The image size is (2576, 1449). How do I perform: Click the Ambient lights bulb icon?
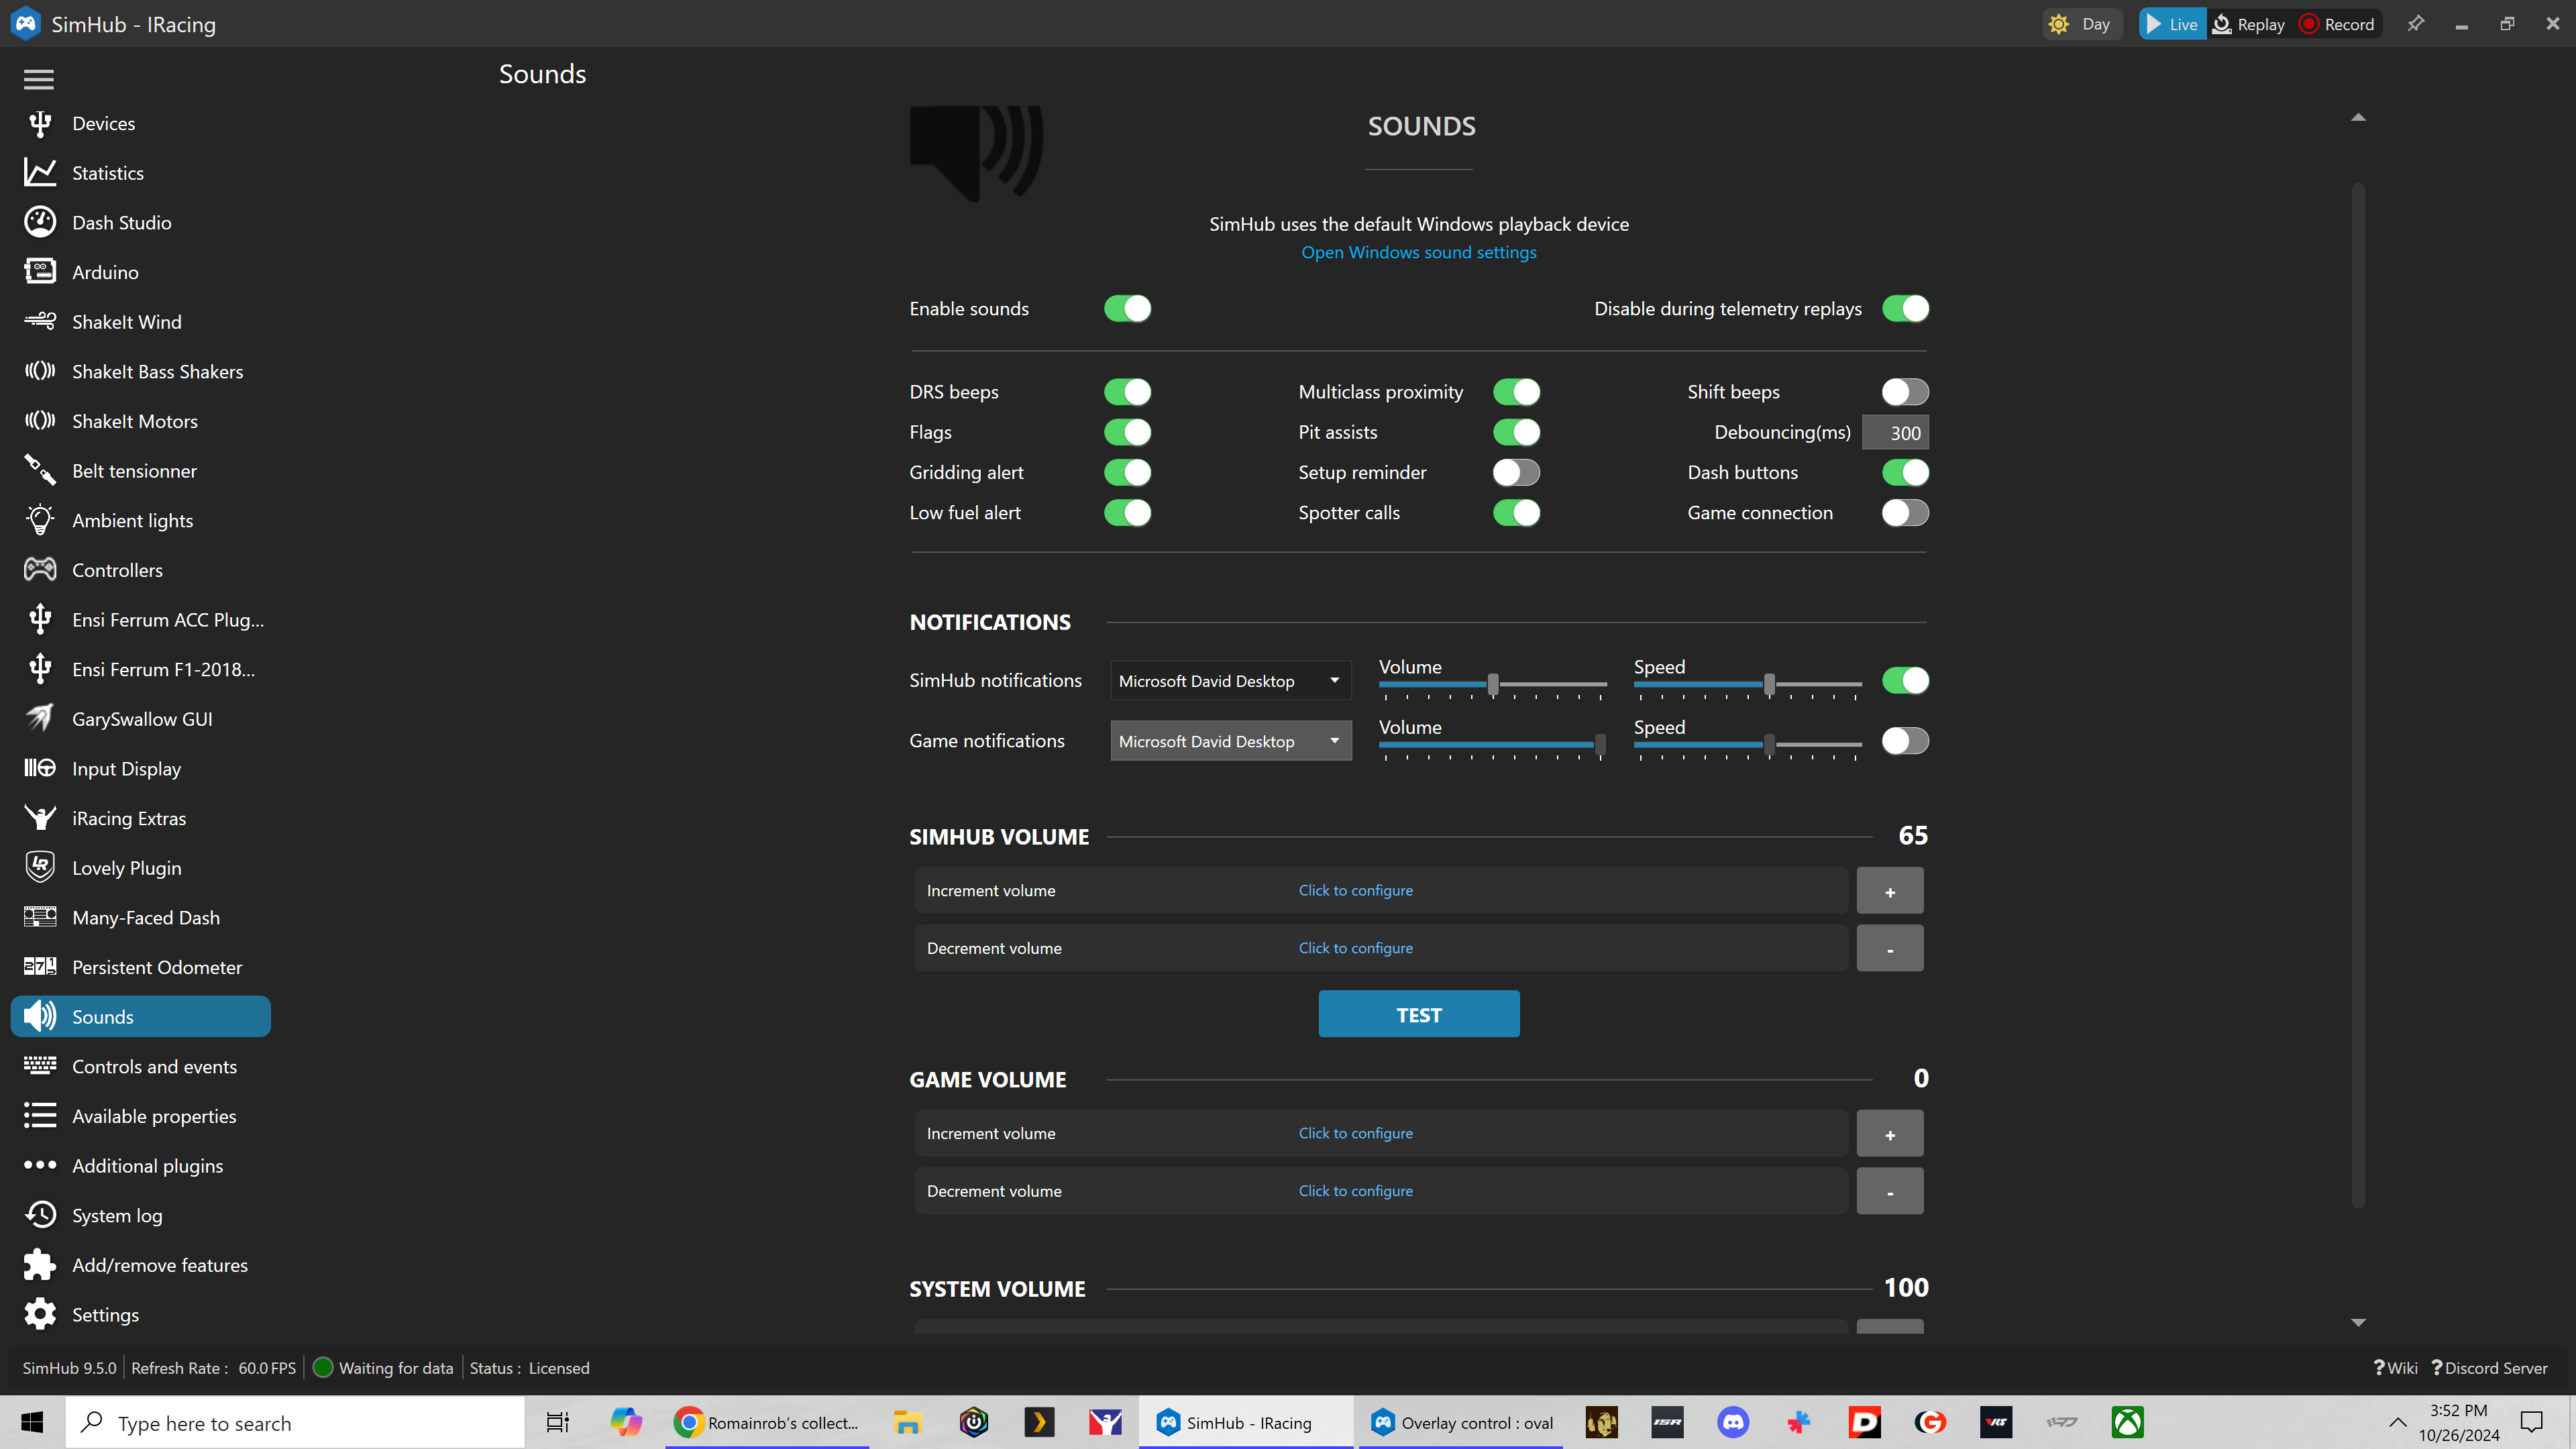click(40, 520)
